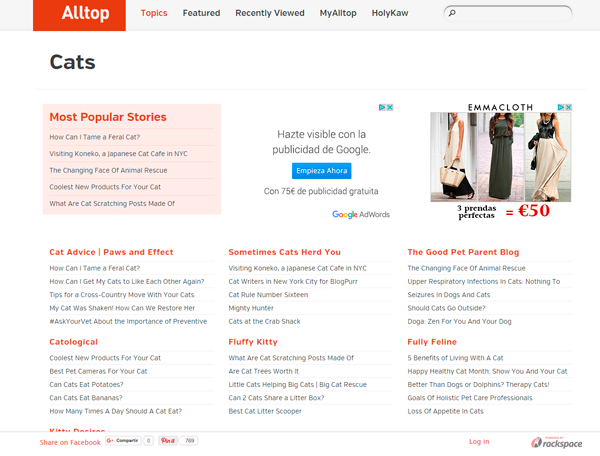Close the Emmacloth ad

(x=566, y=108)
